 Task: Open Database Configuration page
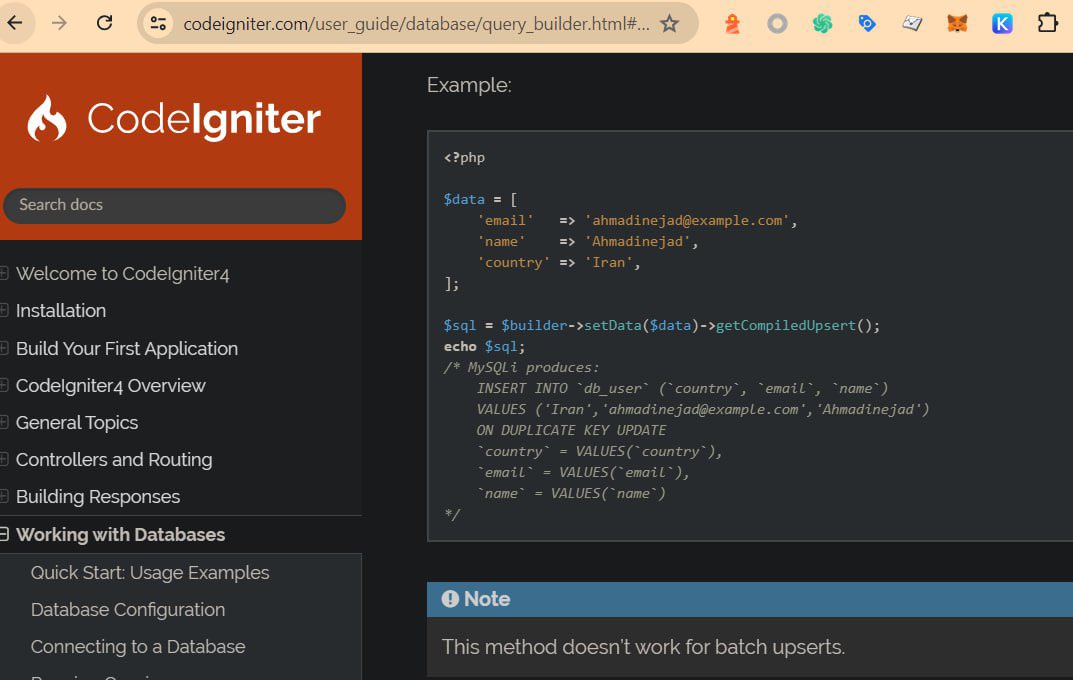pyautogui.click(x=128, y=610)
